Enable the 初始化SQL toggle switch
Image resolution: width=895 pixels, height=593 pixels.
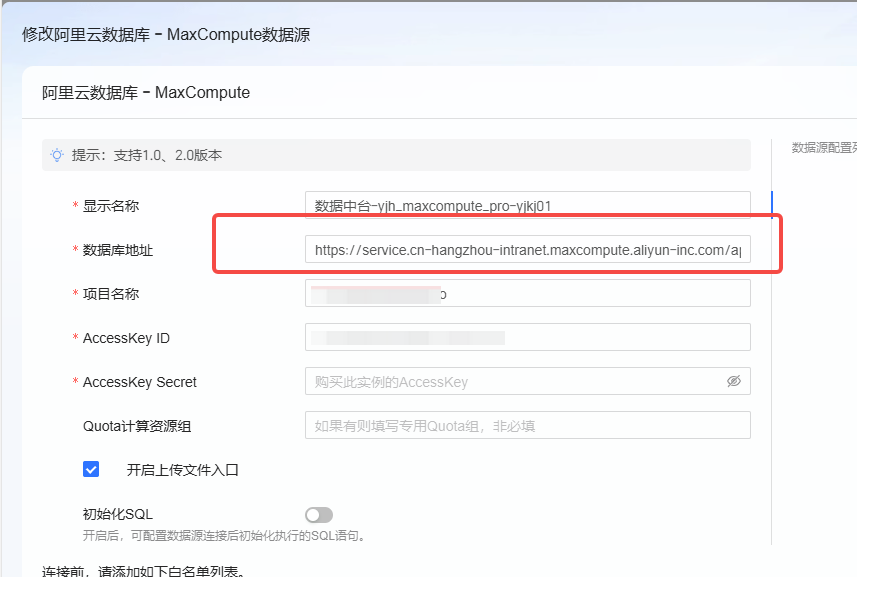pos(318,514)
